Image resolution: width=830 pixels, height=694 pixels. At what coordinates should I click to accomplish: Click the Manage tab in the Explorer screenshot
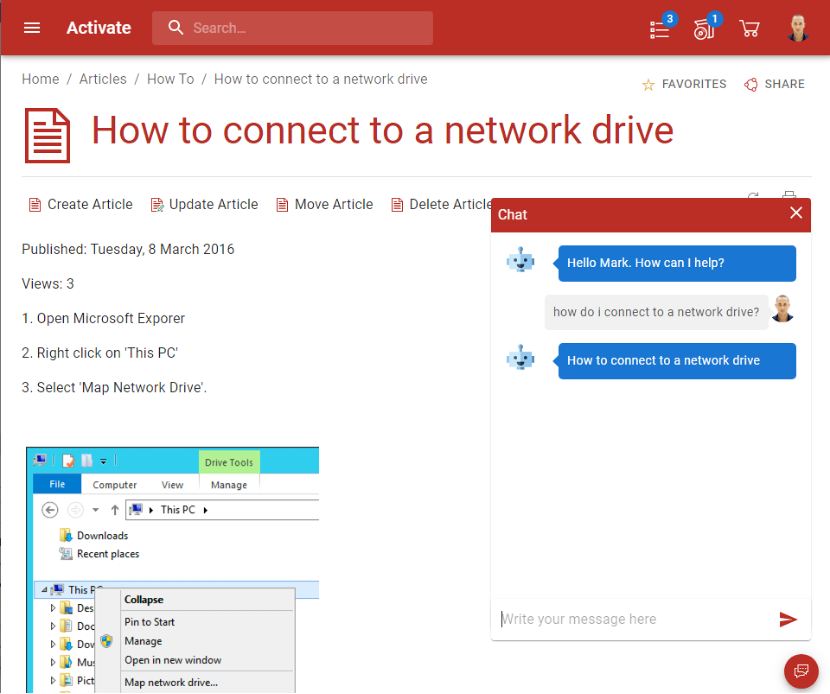point(229,485)
